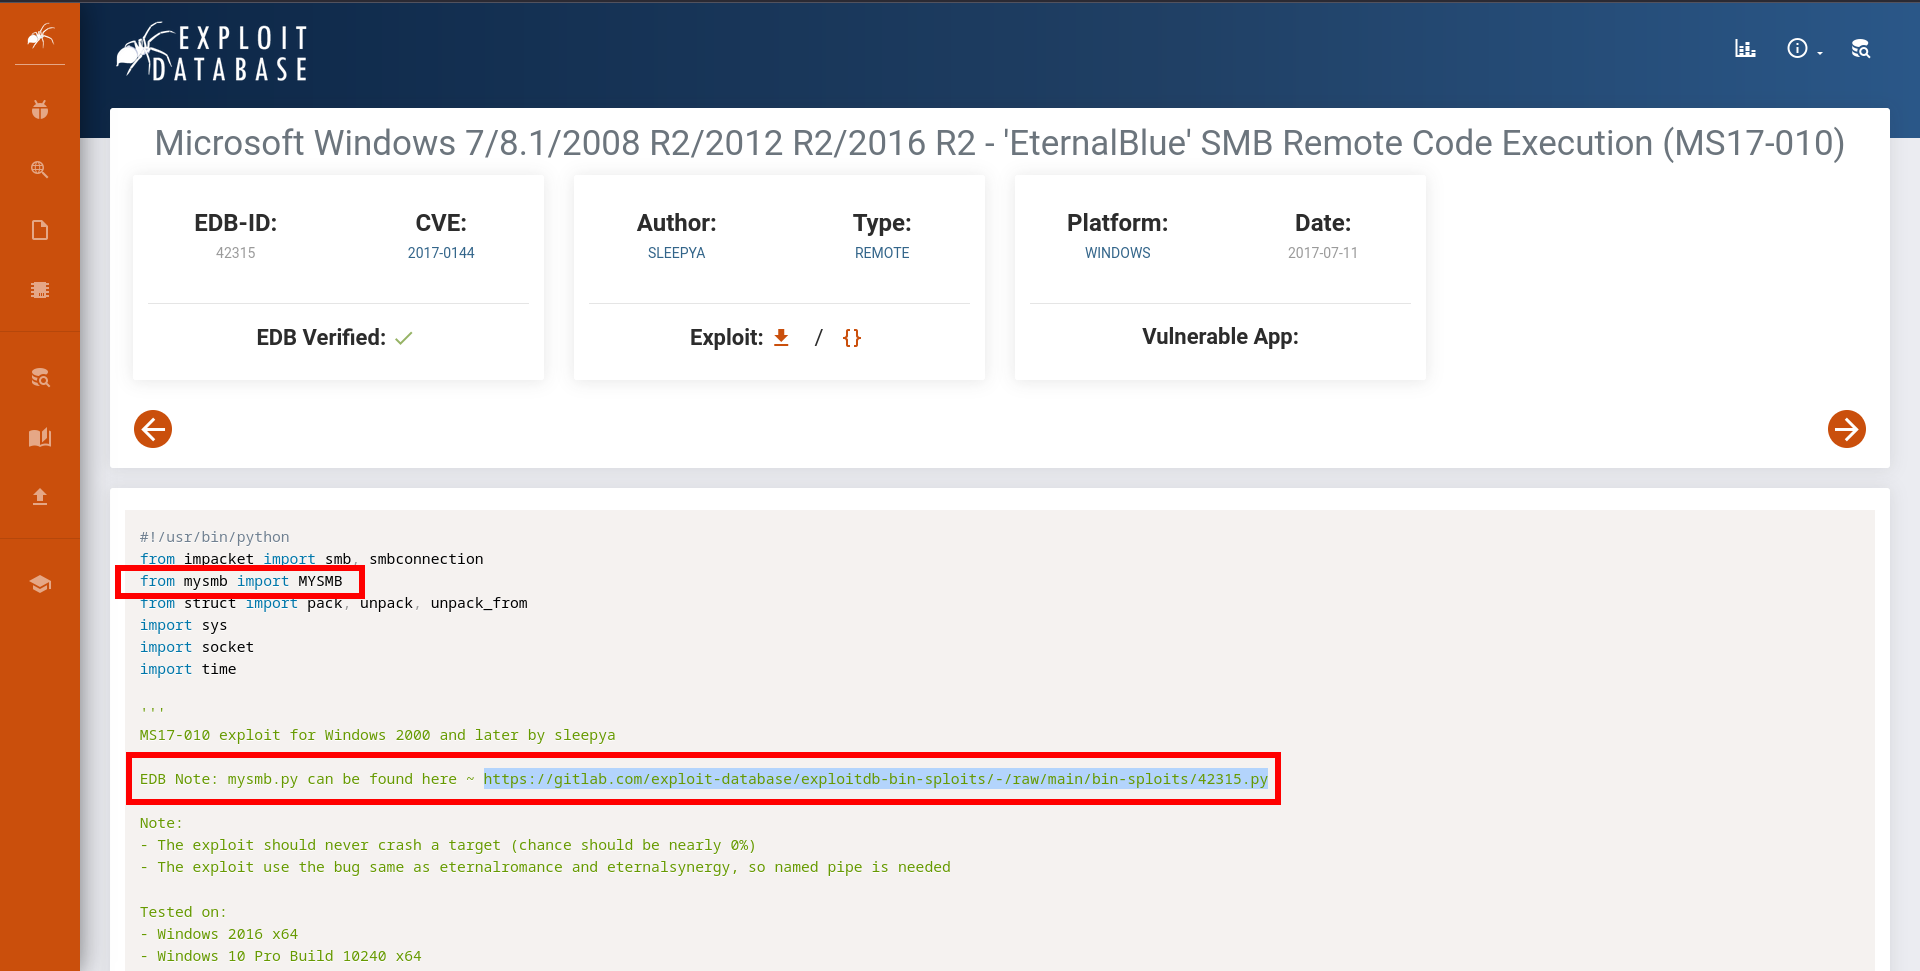1920x971 pixels.
Task: Open the Online Training graduation cap icon
Action: (40, 584)
